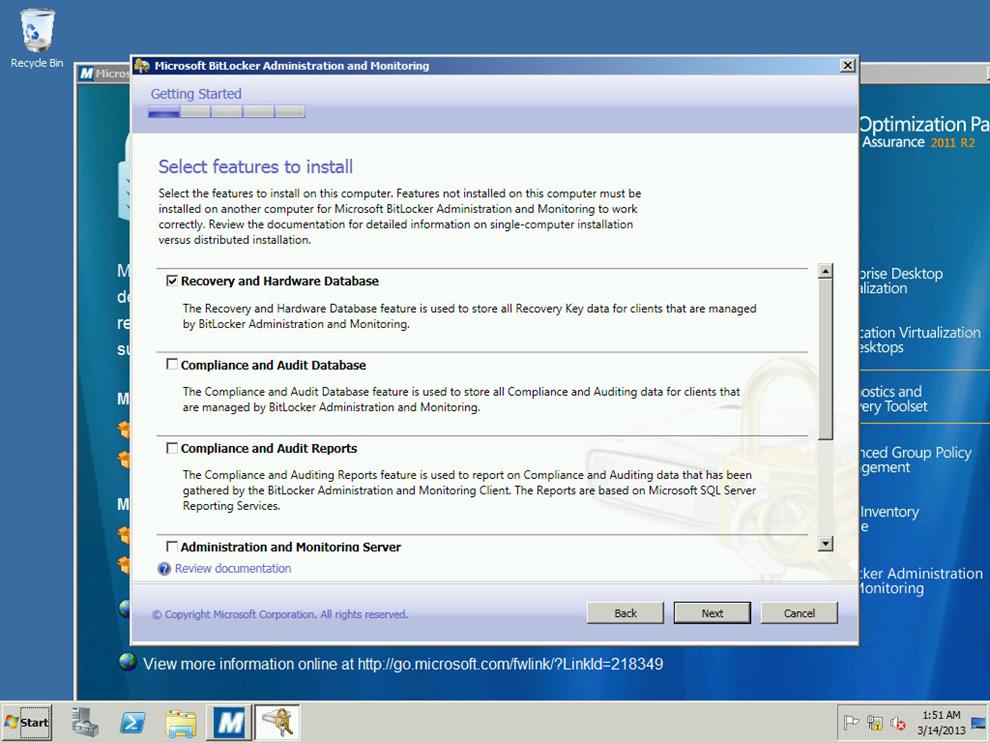Open the Recycle Bin desktop icon

(37, 38)
